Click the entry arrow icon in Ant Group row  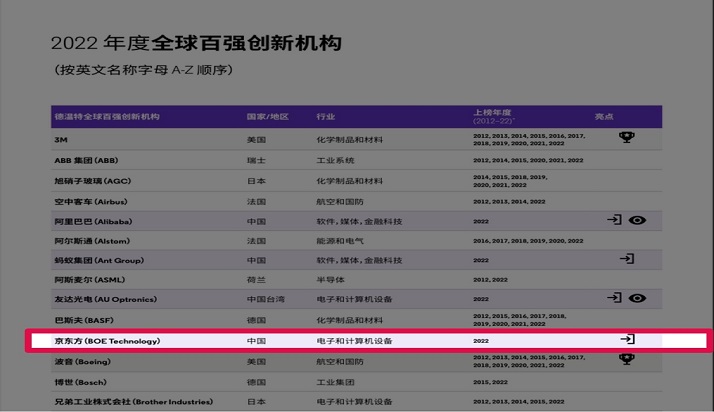[x=627, y=259]
